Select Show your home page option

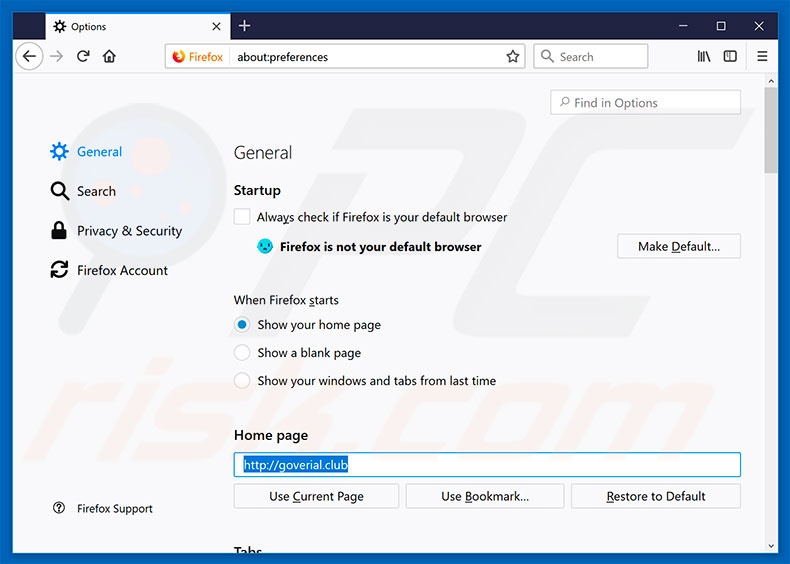pos(242,325)
